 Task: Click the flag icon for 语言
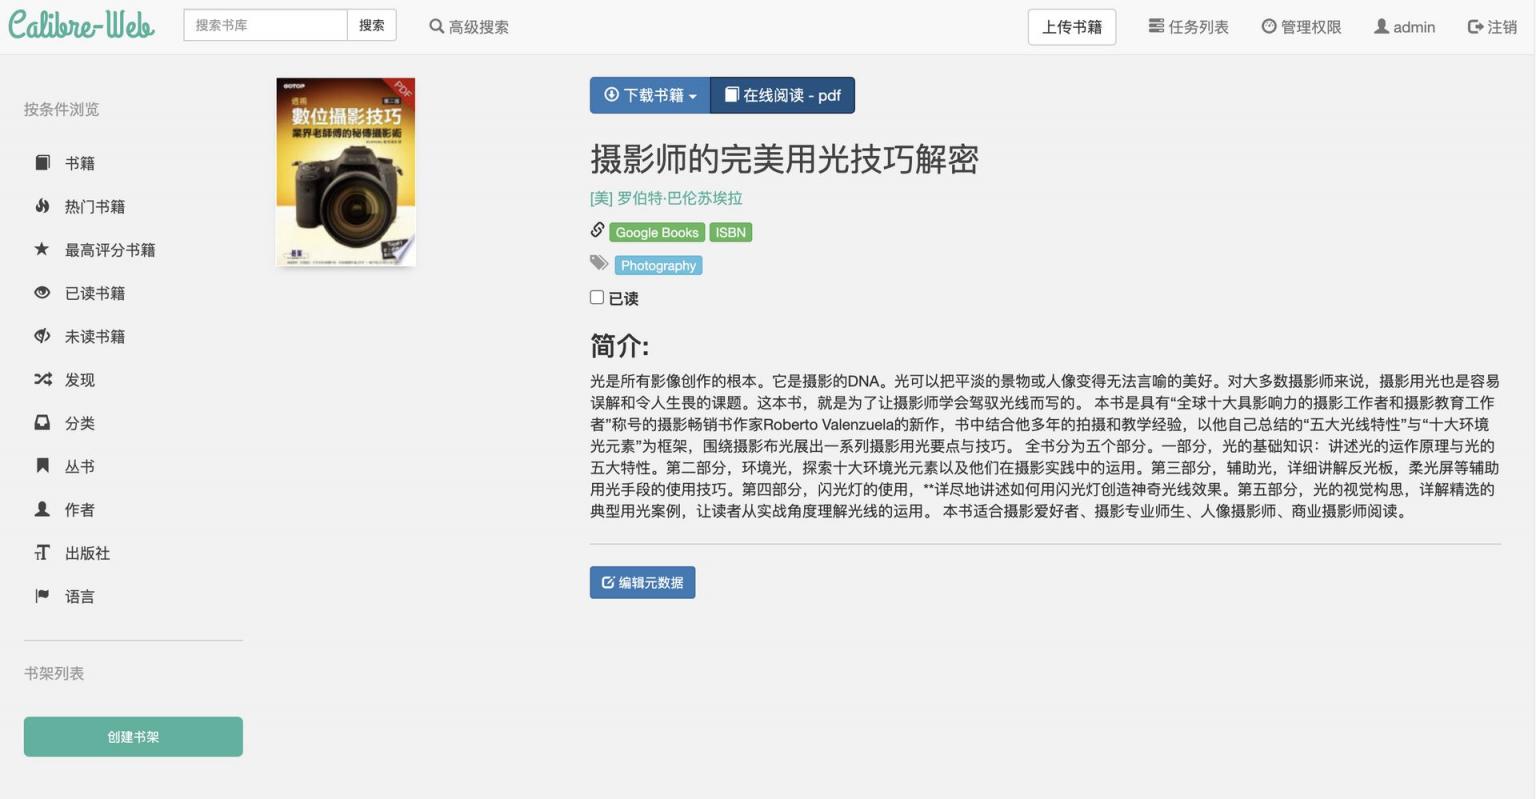click(x=42, y=596)
